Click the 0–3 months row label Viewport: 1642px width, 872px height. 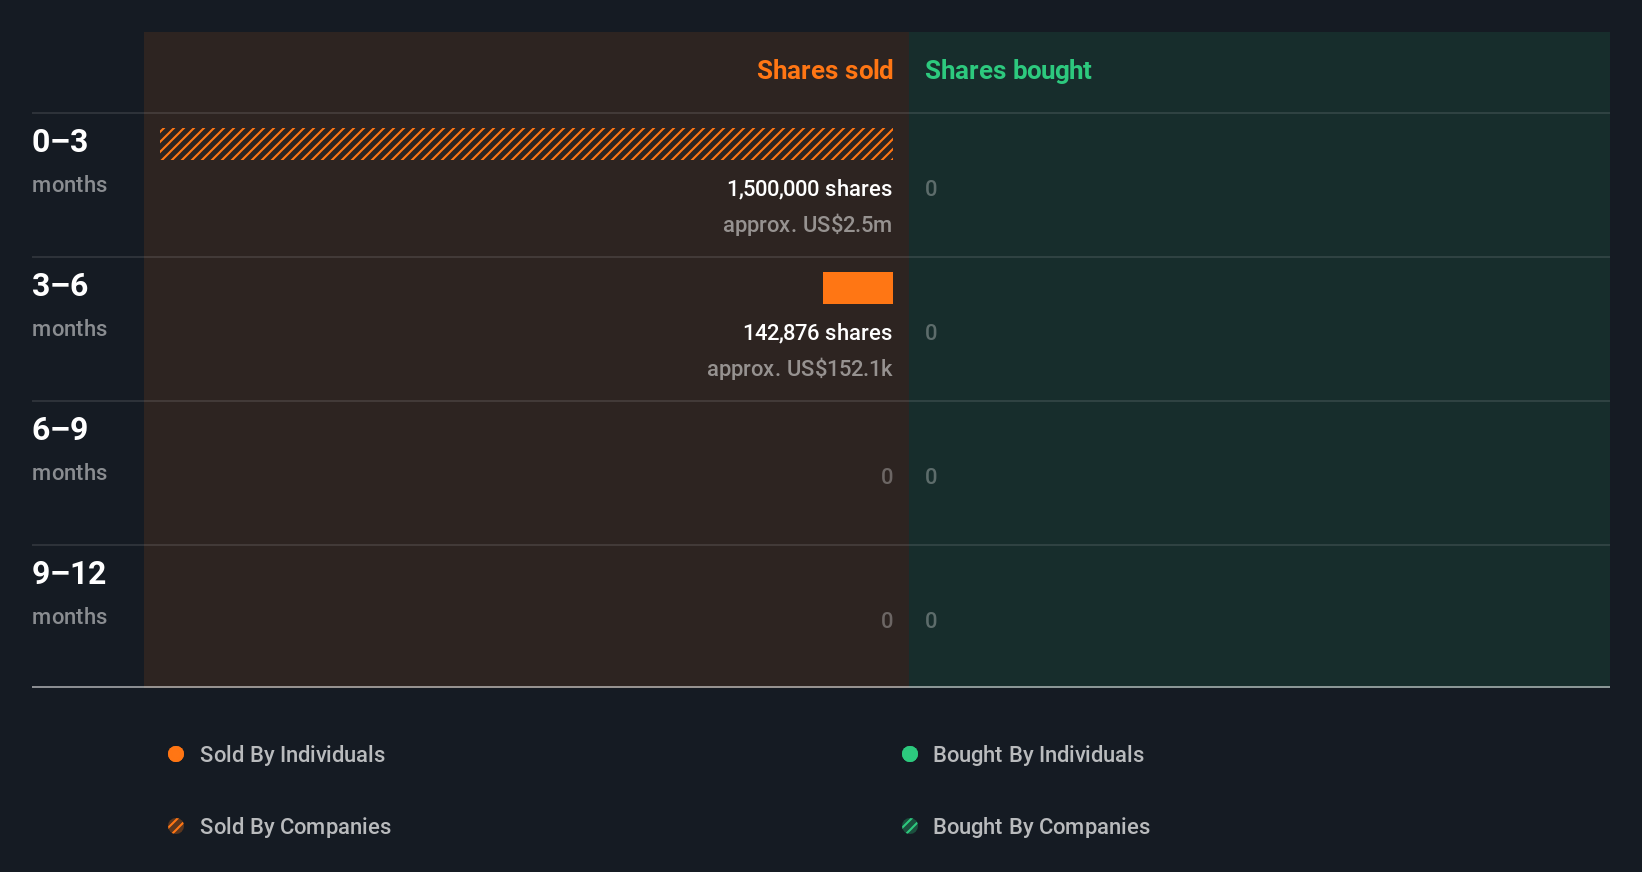69,160
